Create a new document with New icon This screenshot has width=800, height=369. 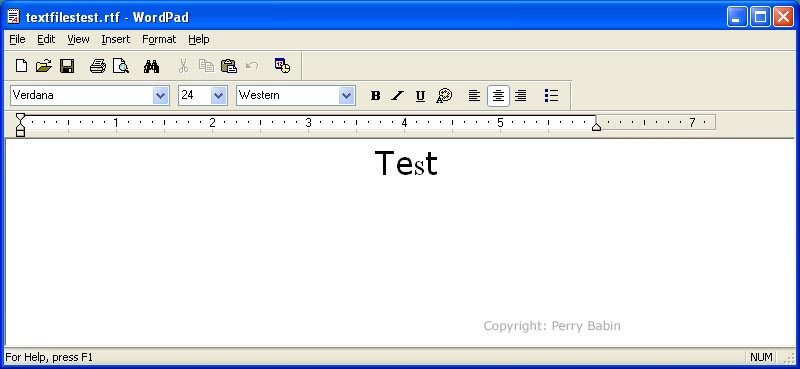(21, 66)
